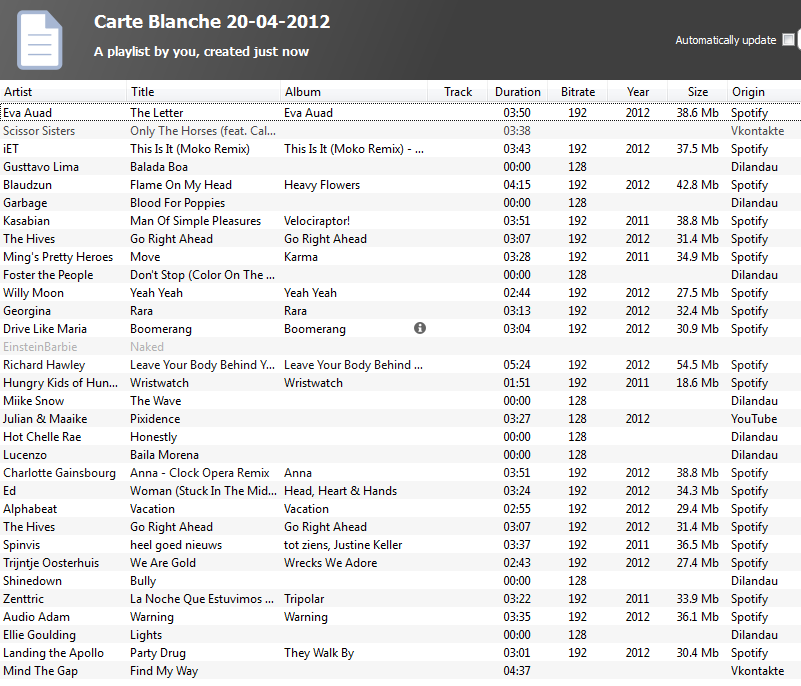Select Kasabian's Man Of Simple Pleasures row
The image size is (801, 686).
pos(195,221)
